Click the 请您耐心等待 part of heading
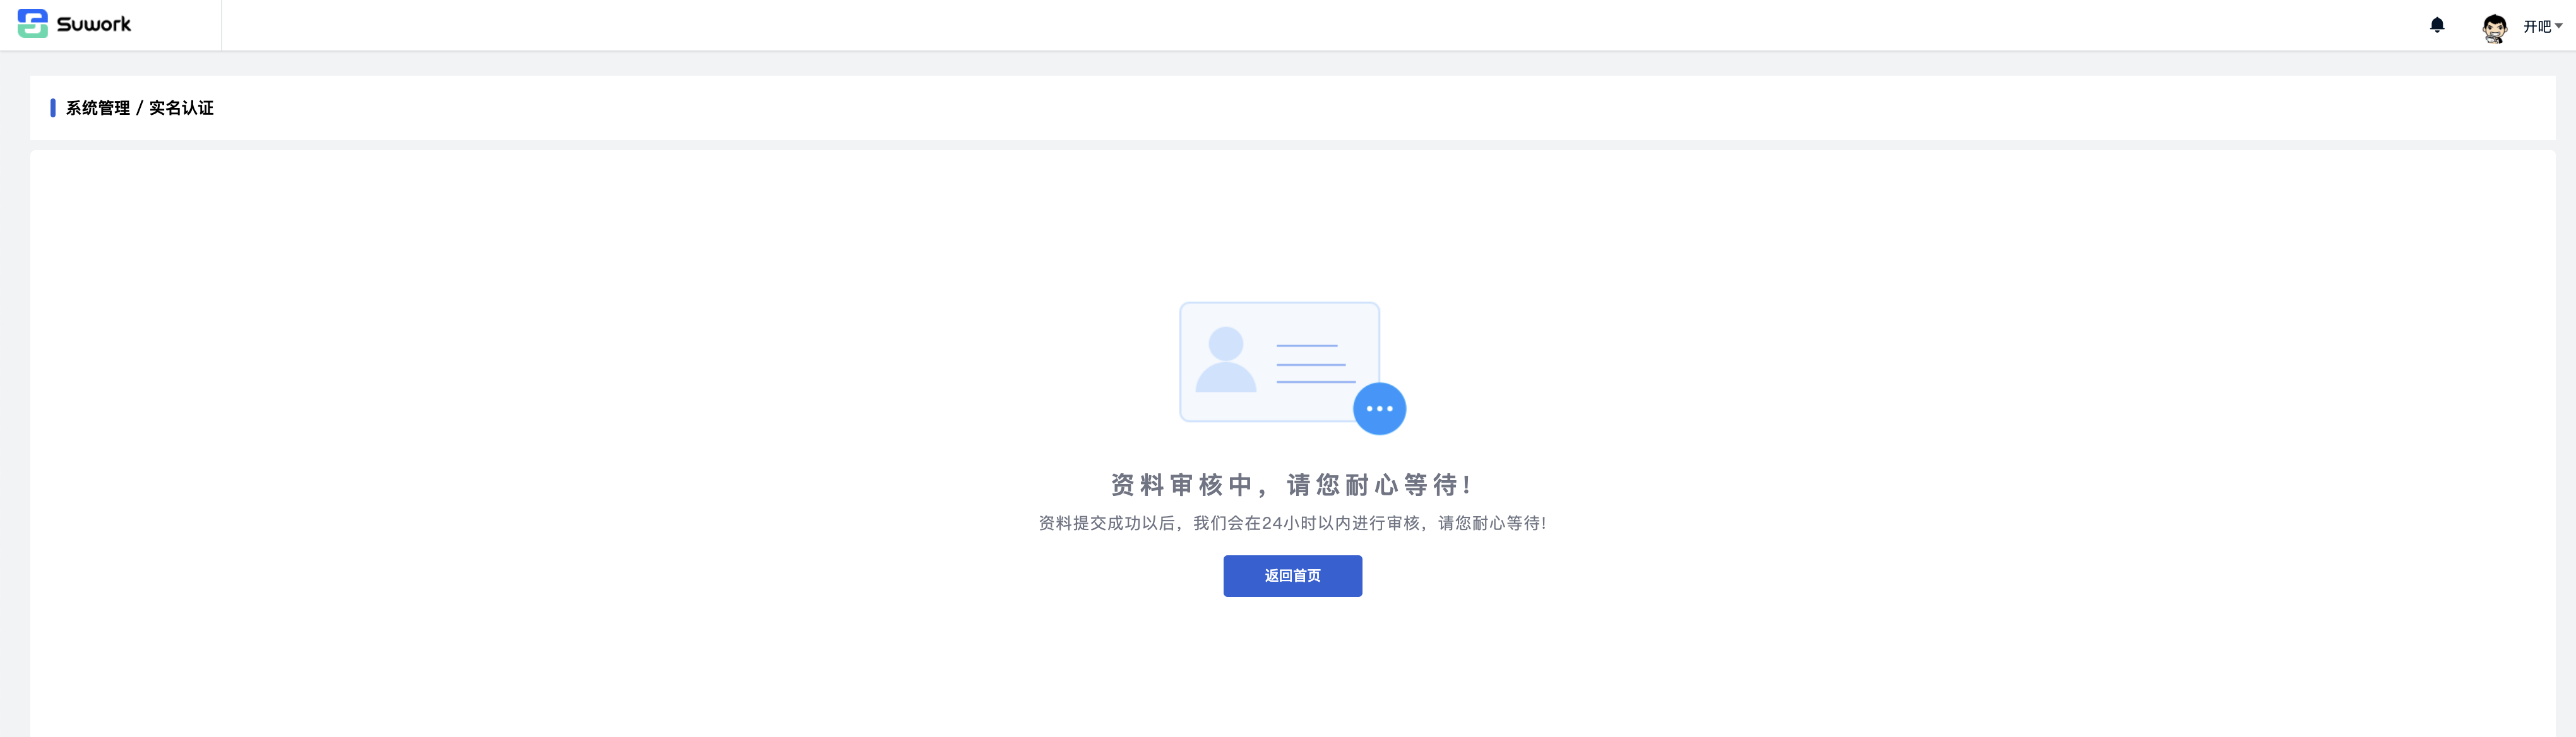 click(1378, 485)
